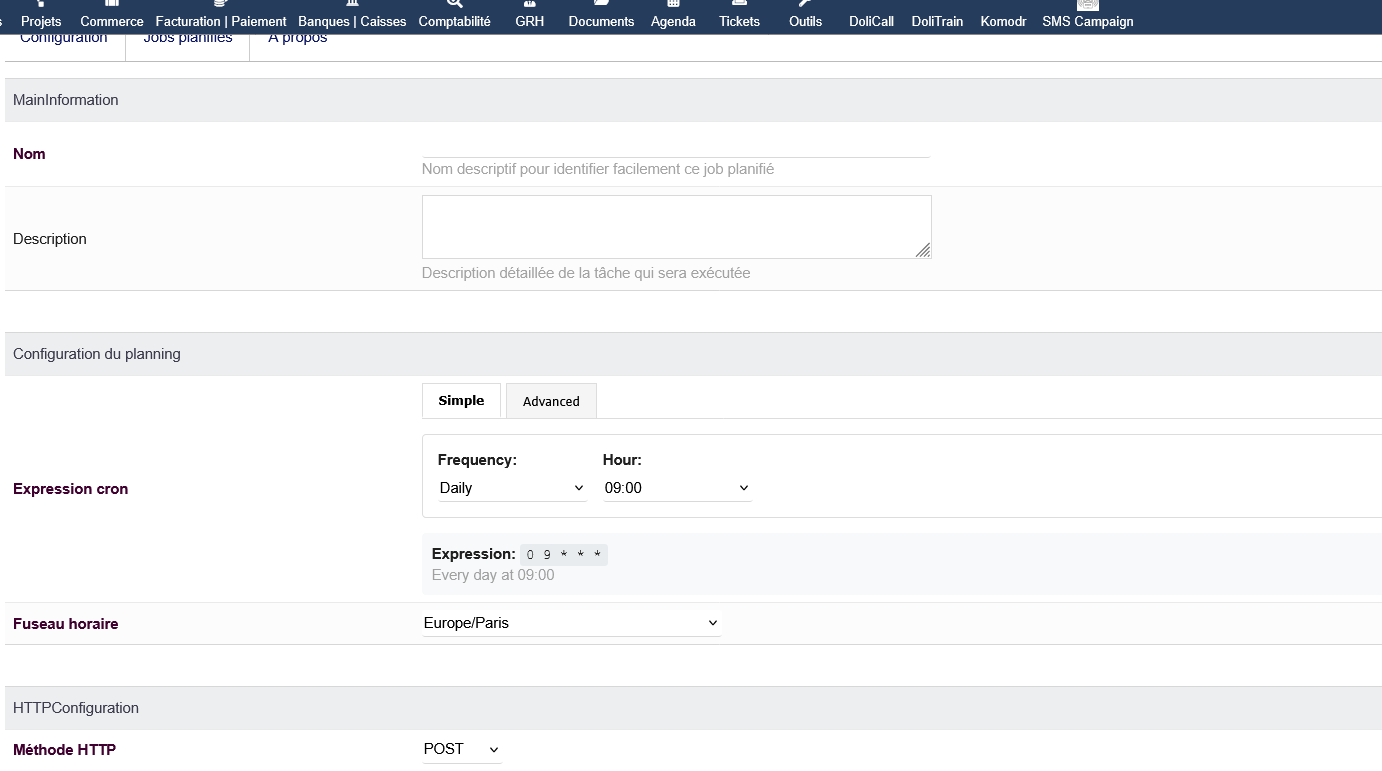
Task: Focus the Description text area
Action: 676,227
